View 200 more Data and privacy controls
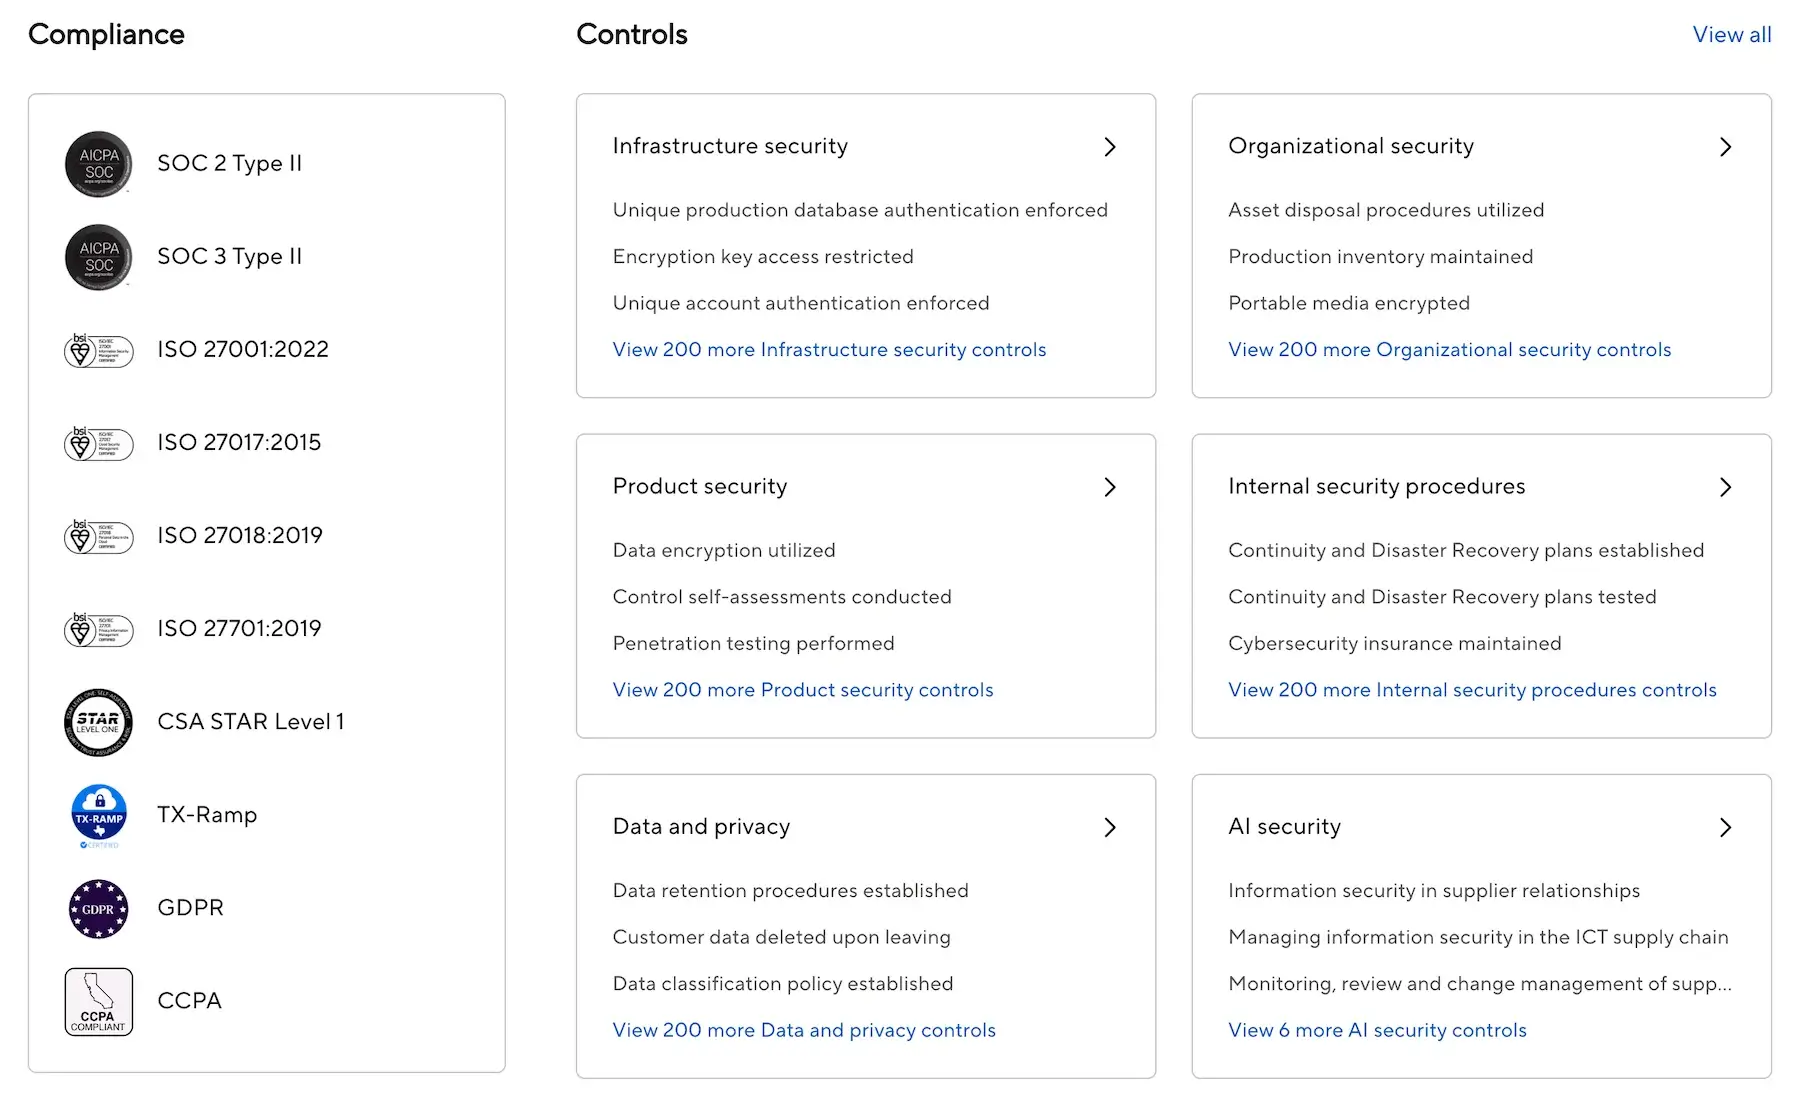Image resolution: width=1800 pixels, height=1095 pixels. 804,1030
